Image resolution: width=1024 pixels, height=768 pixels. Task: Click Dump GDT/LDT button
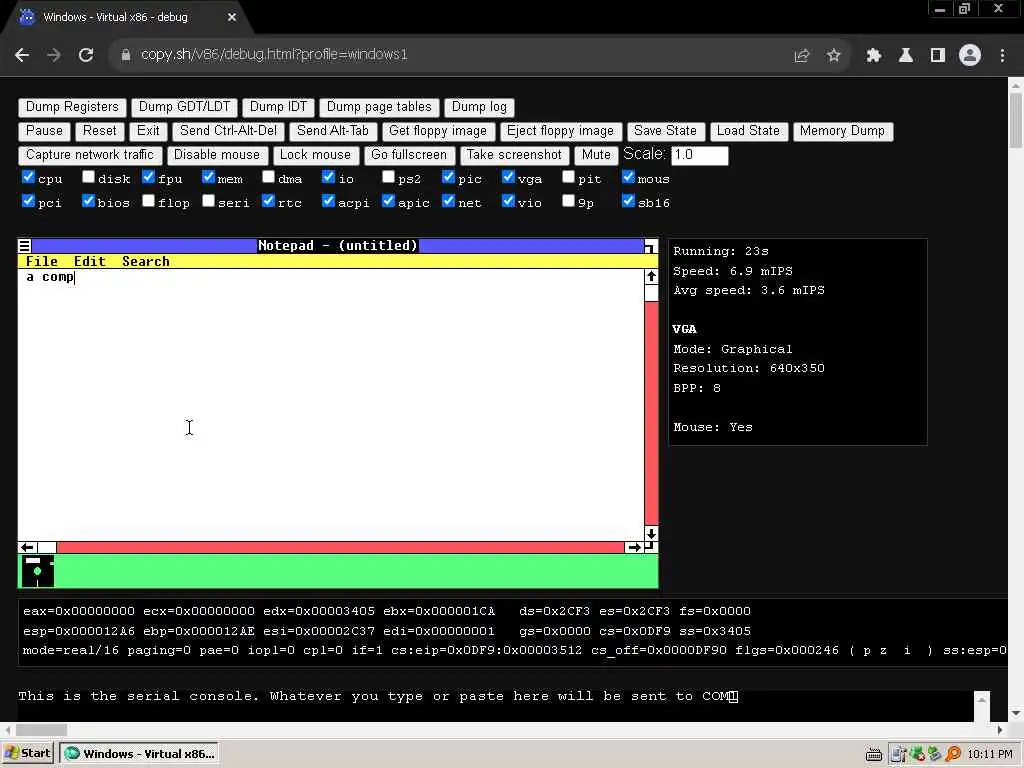185,107
